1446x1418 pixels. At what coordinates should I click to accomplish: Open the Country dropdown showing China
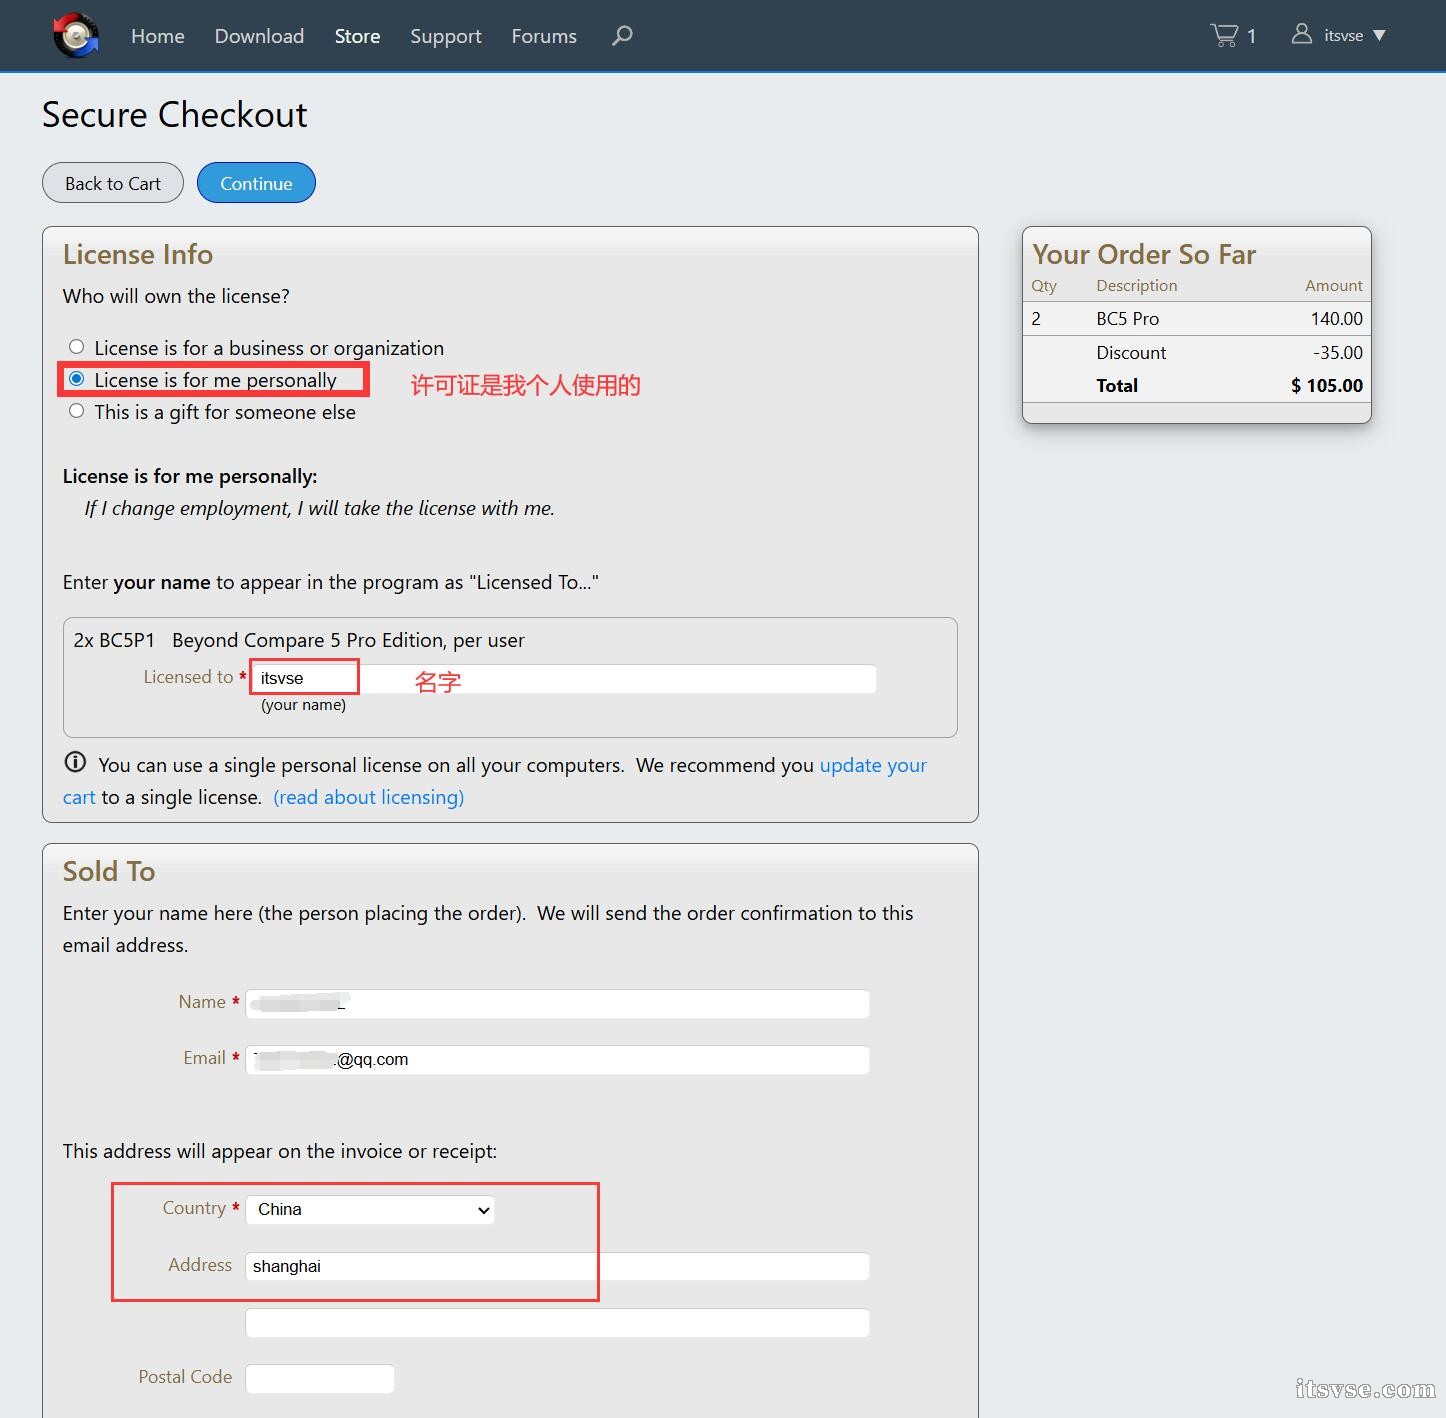[370, 1209]
